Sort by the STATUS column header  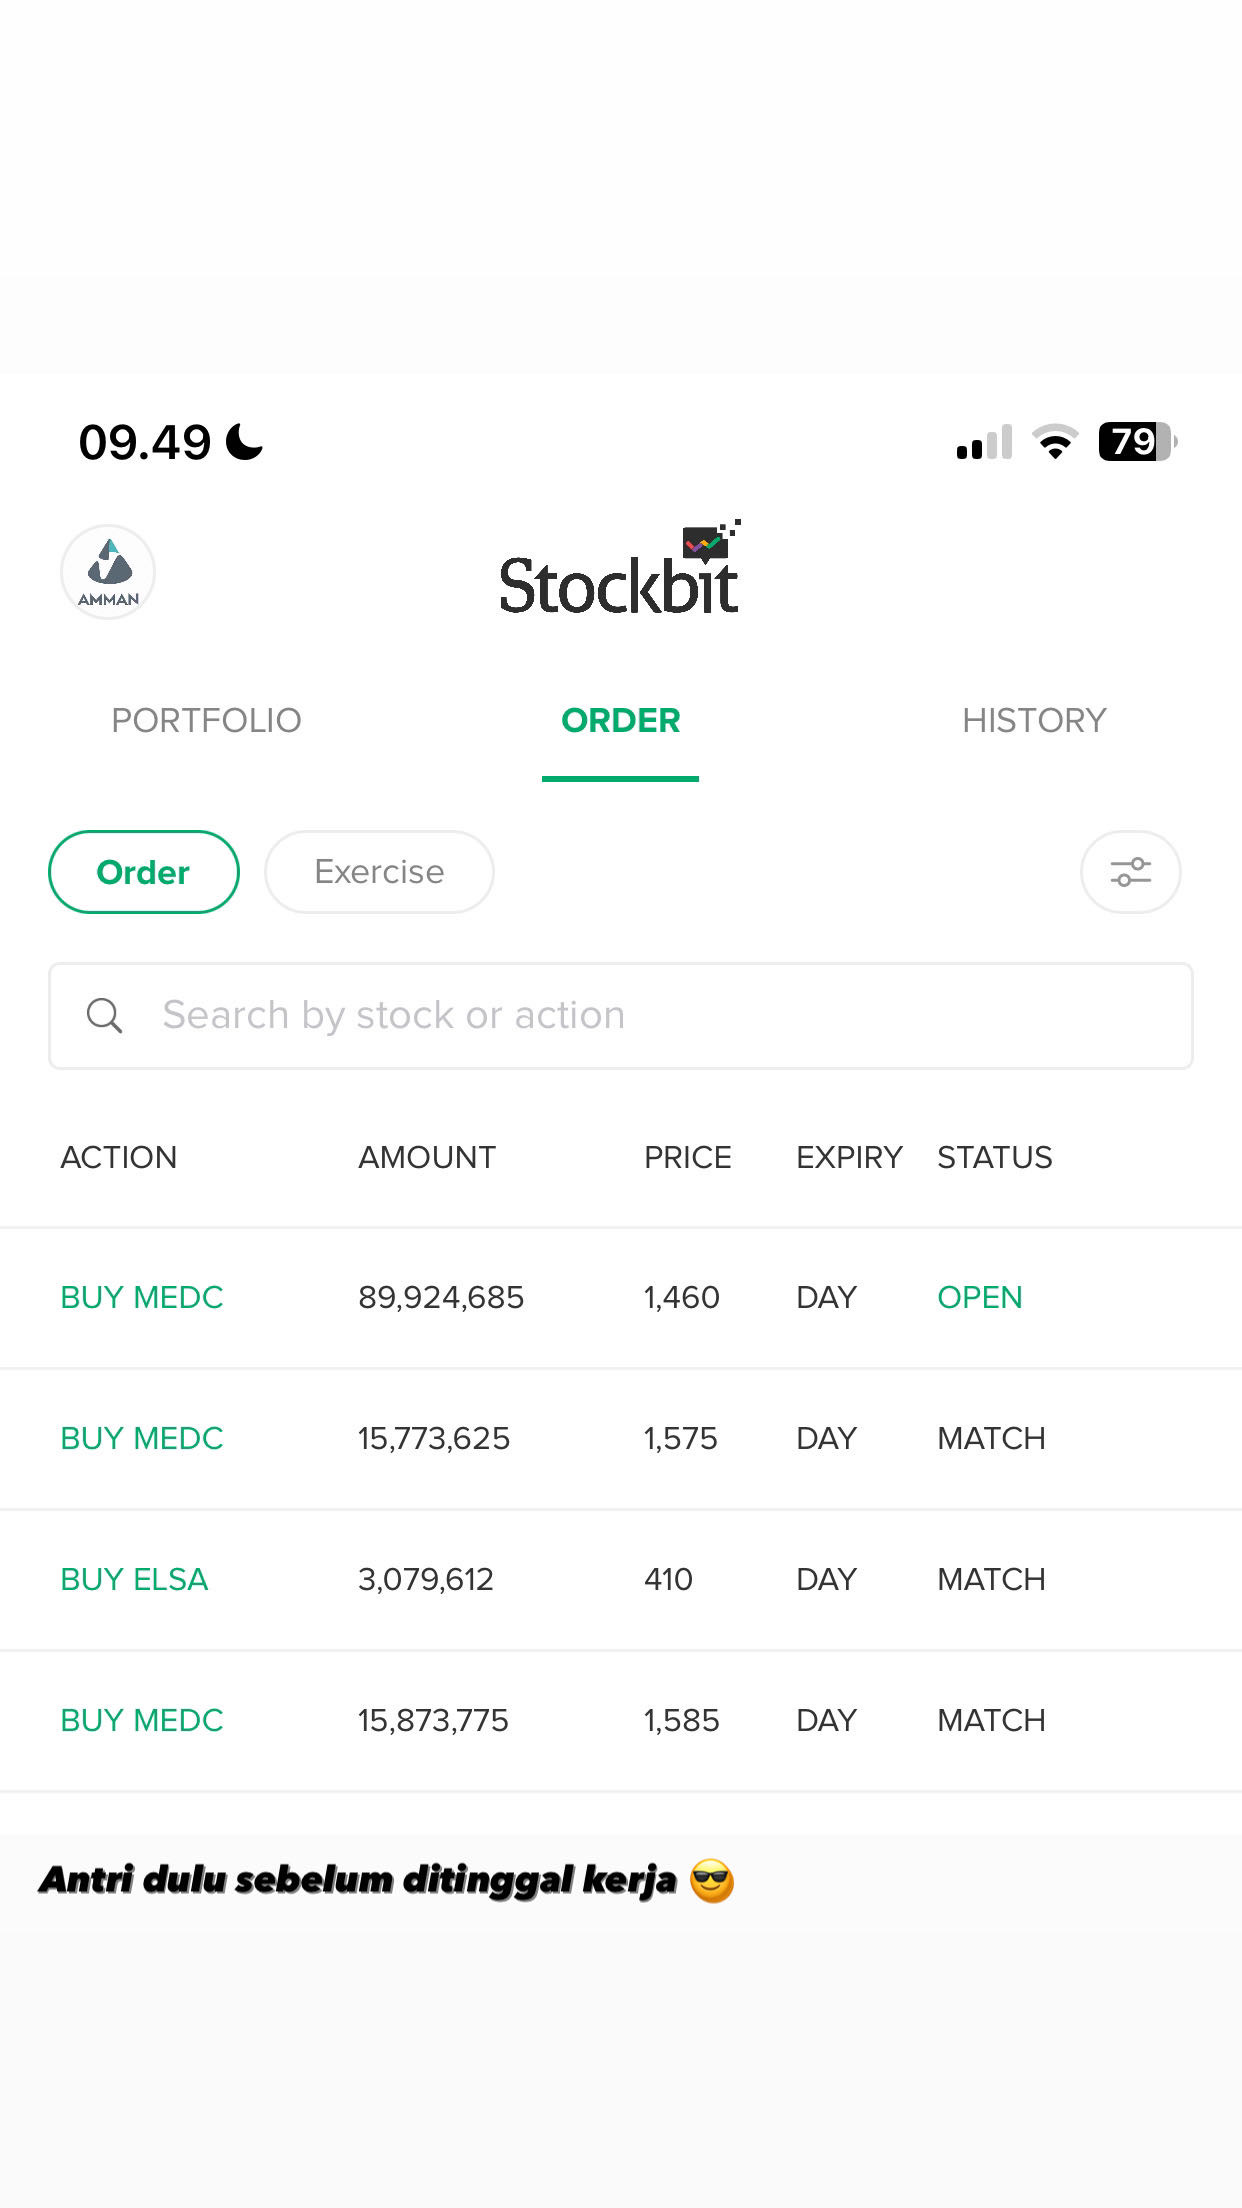(994, 1157)
